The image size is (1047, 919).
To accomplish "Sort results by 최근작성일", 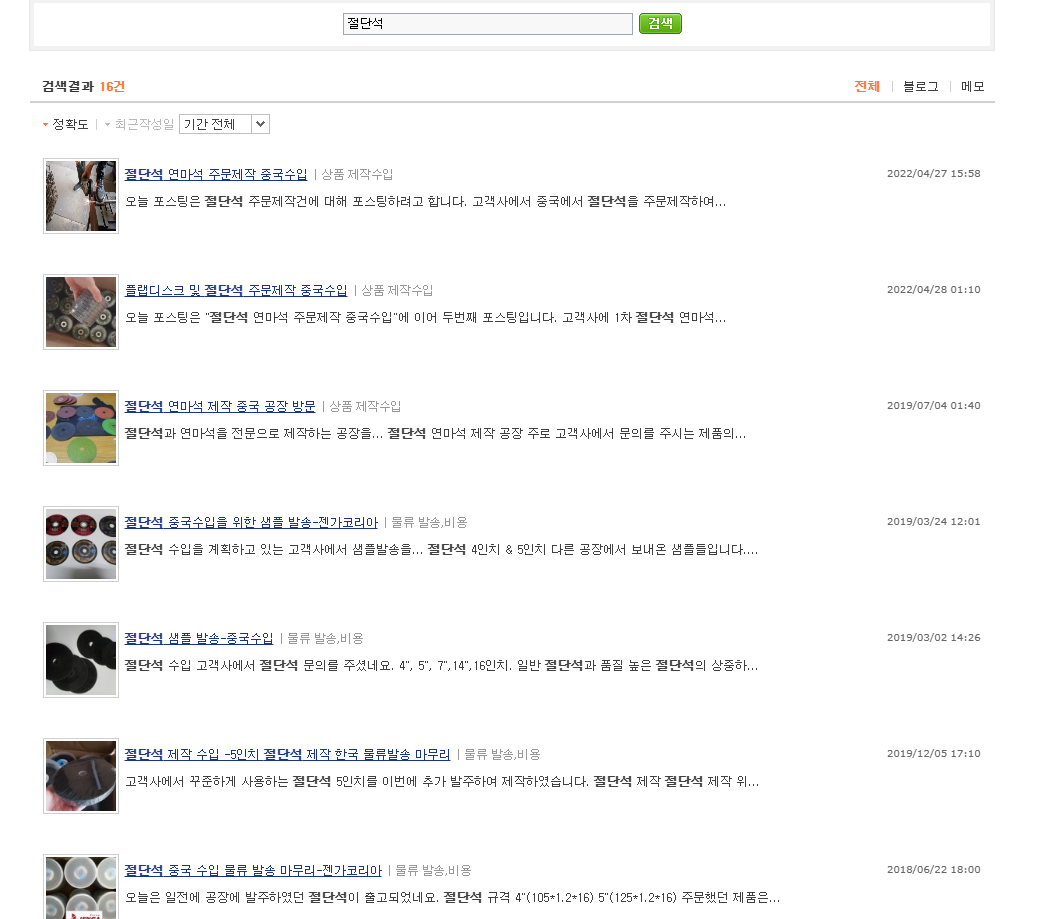I will pyautogui.click(x=143, y=124).
